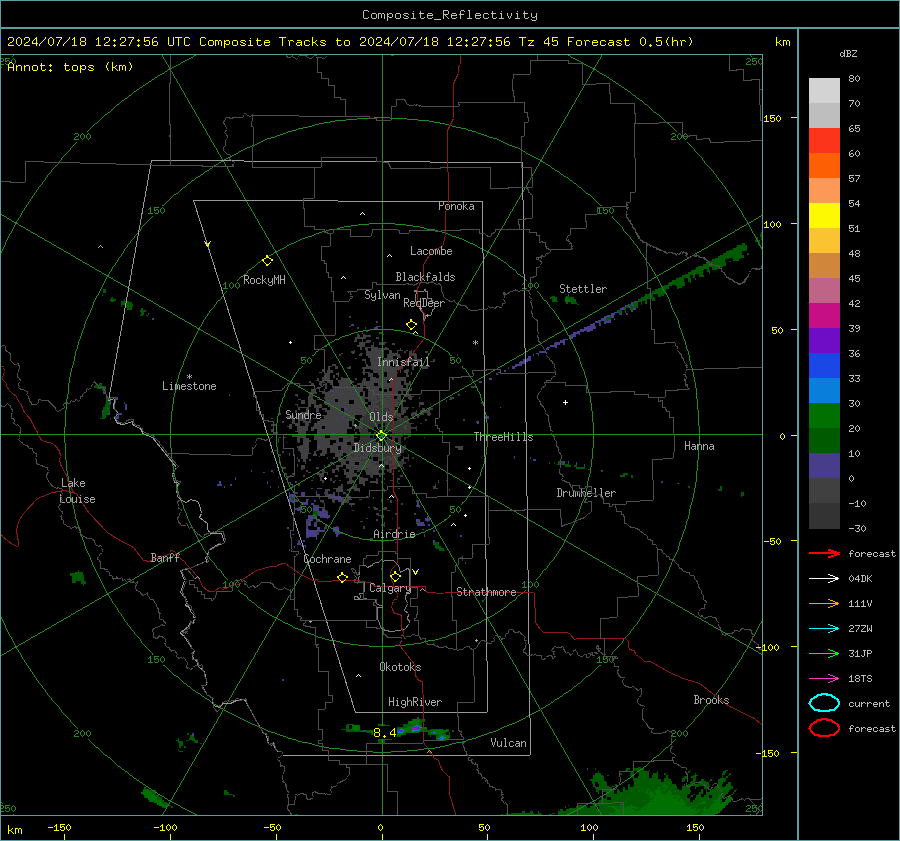Click the Ponoka city label

pyautogui.click(x=456, y=206)
